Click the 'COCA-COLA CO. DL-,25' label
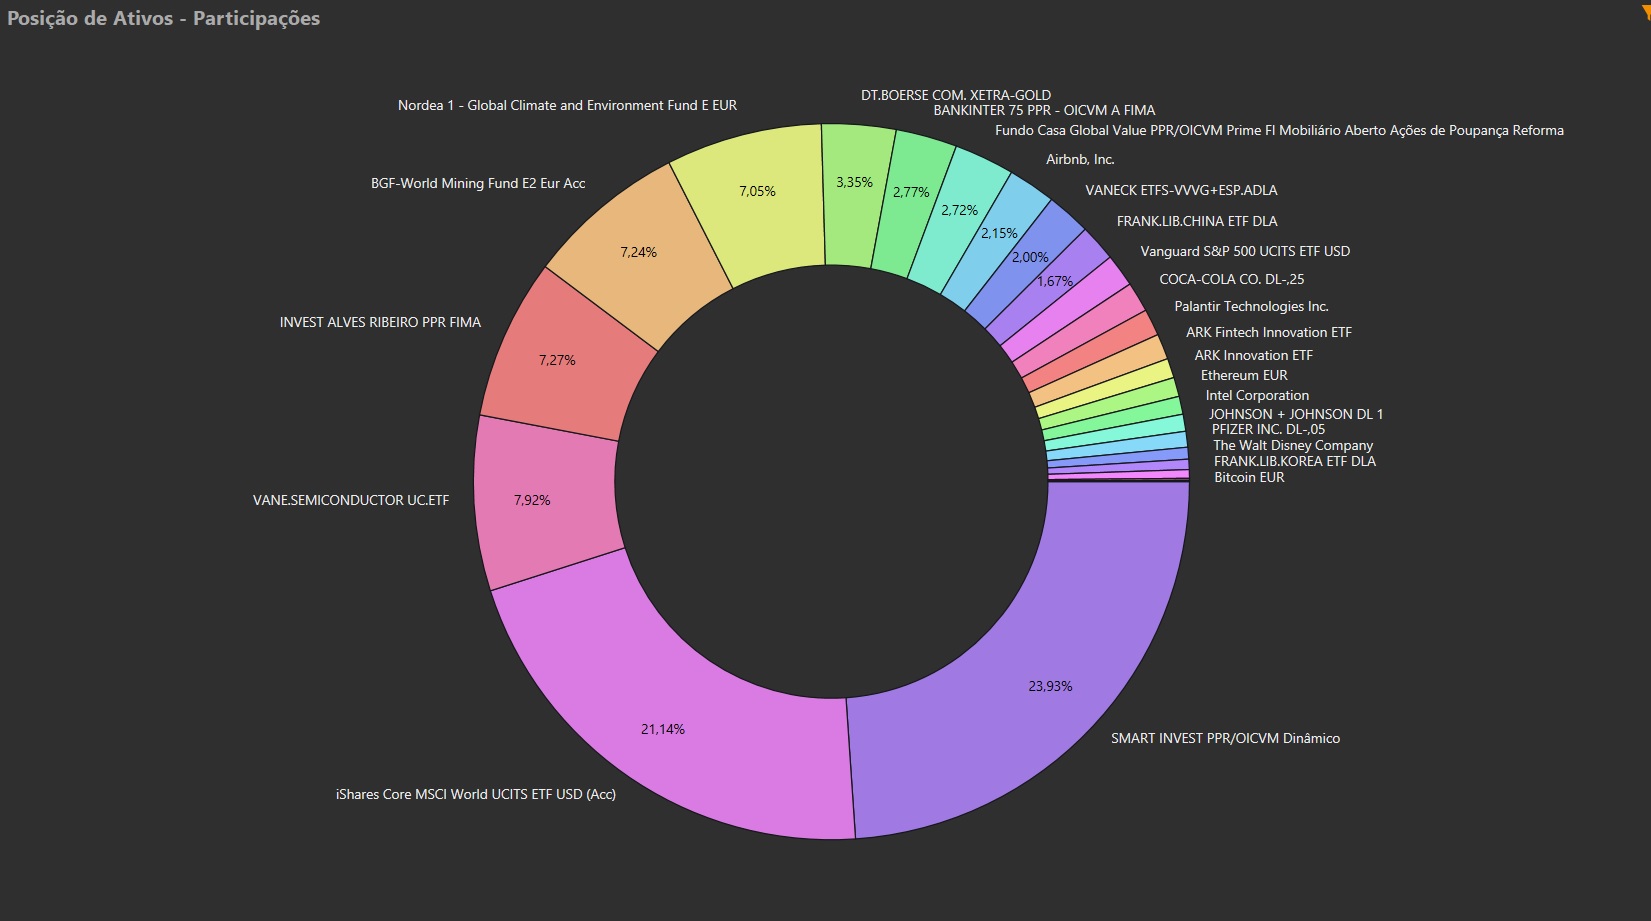 1232,279
